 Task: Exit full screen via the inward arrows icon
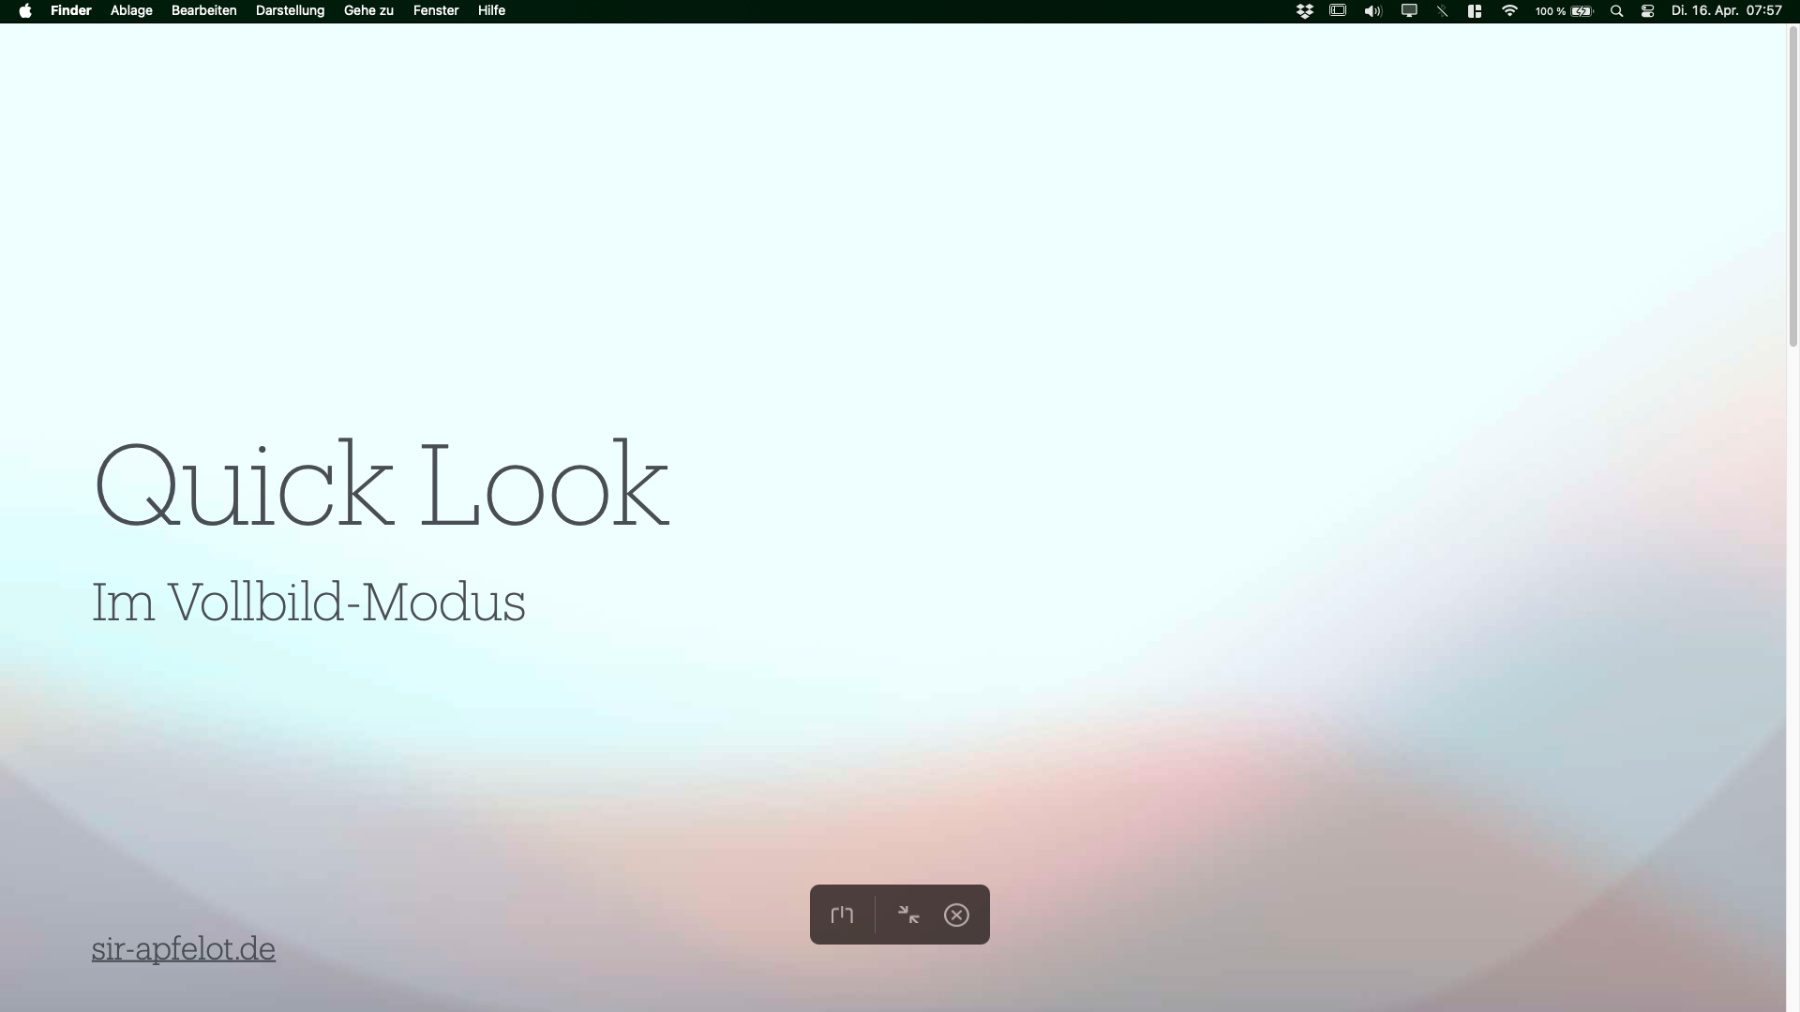click(908, 915)
